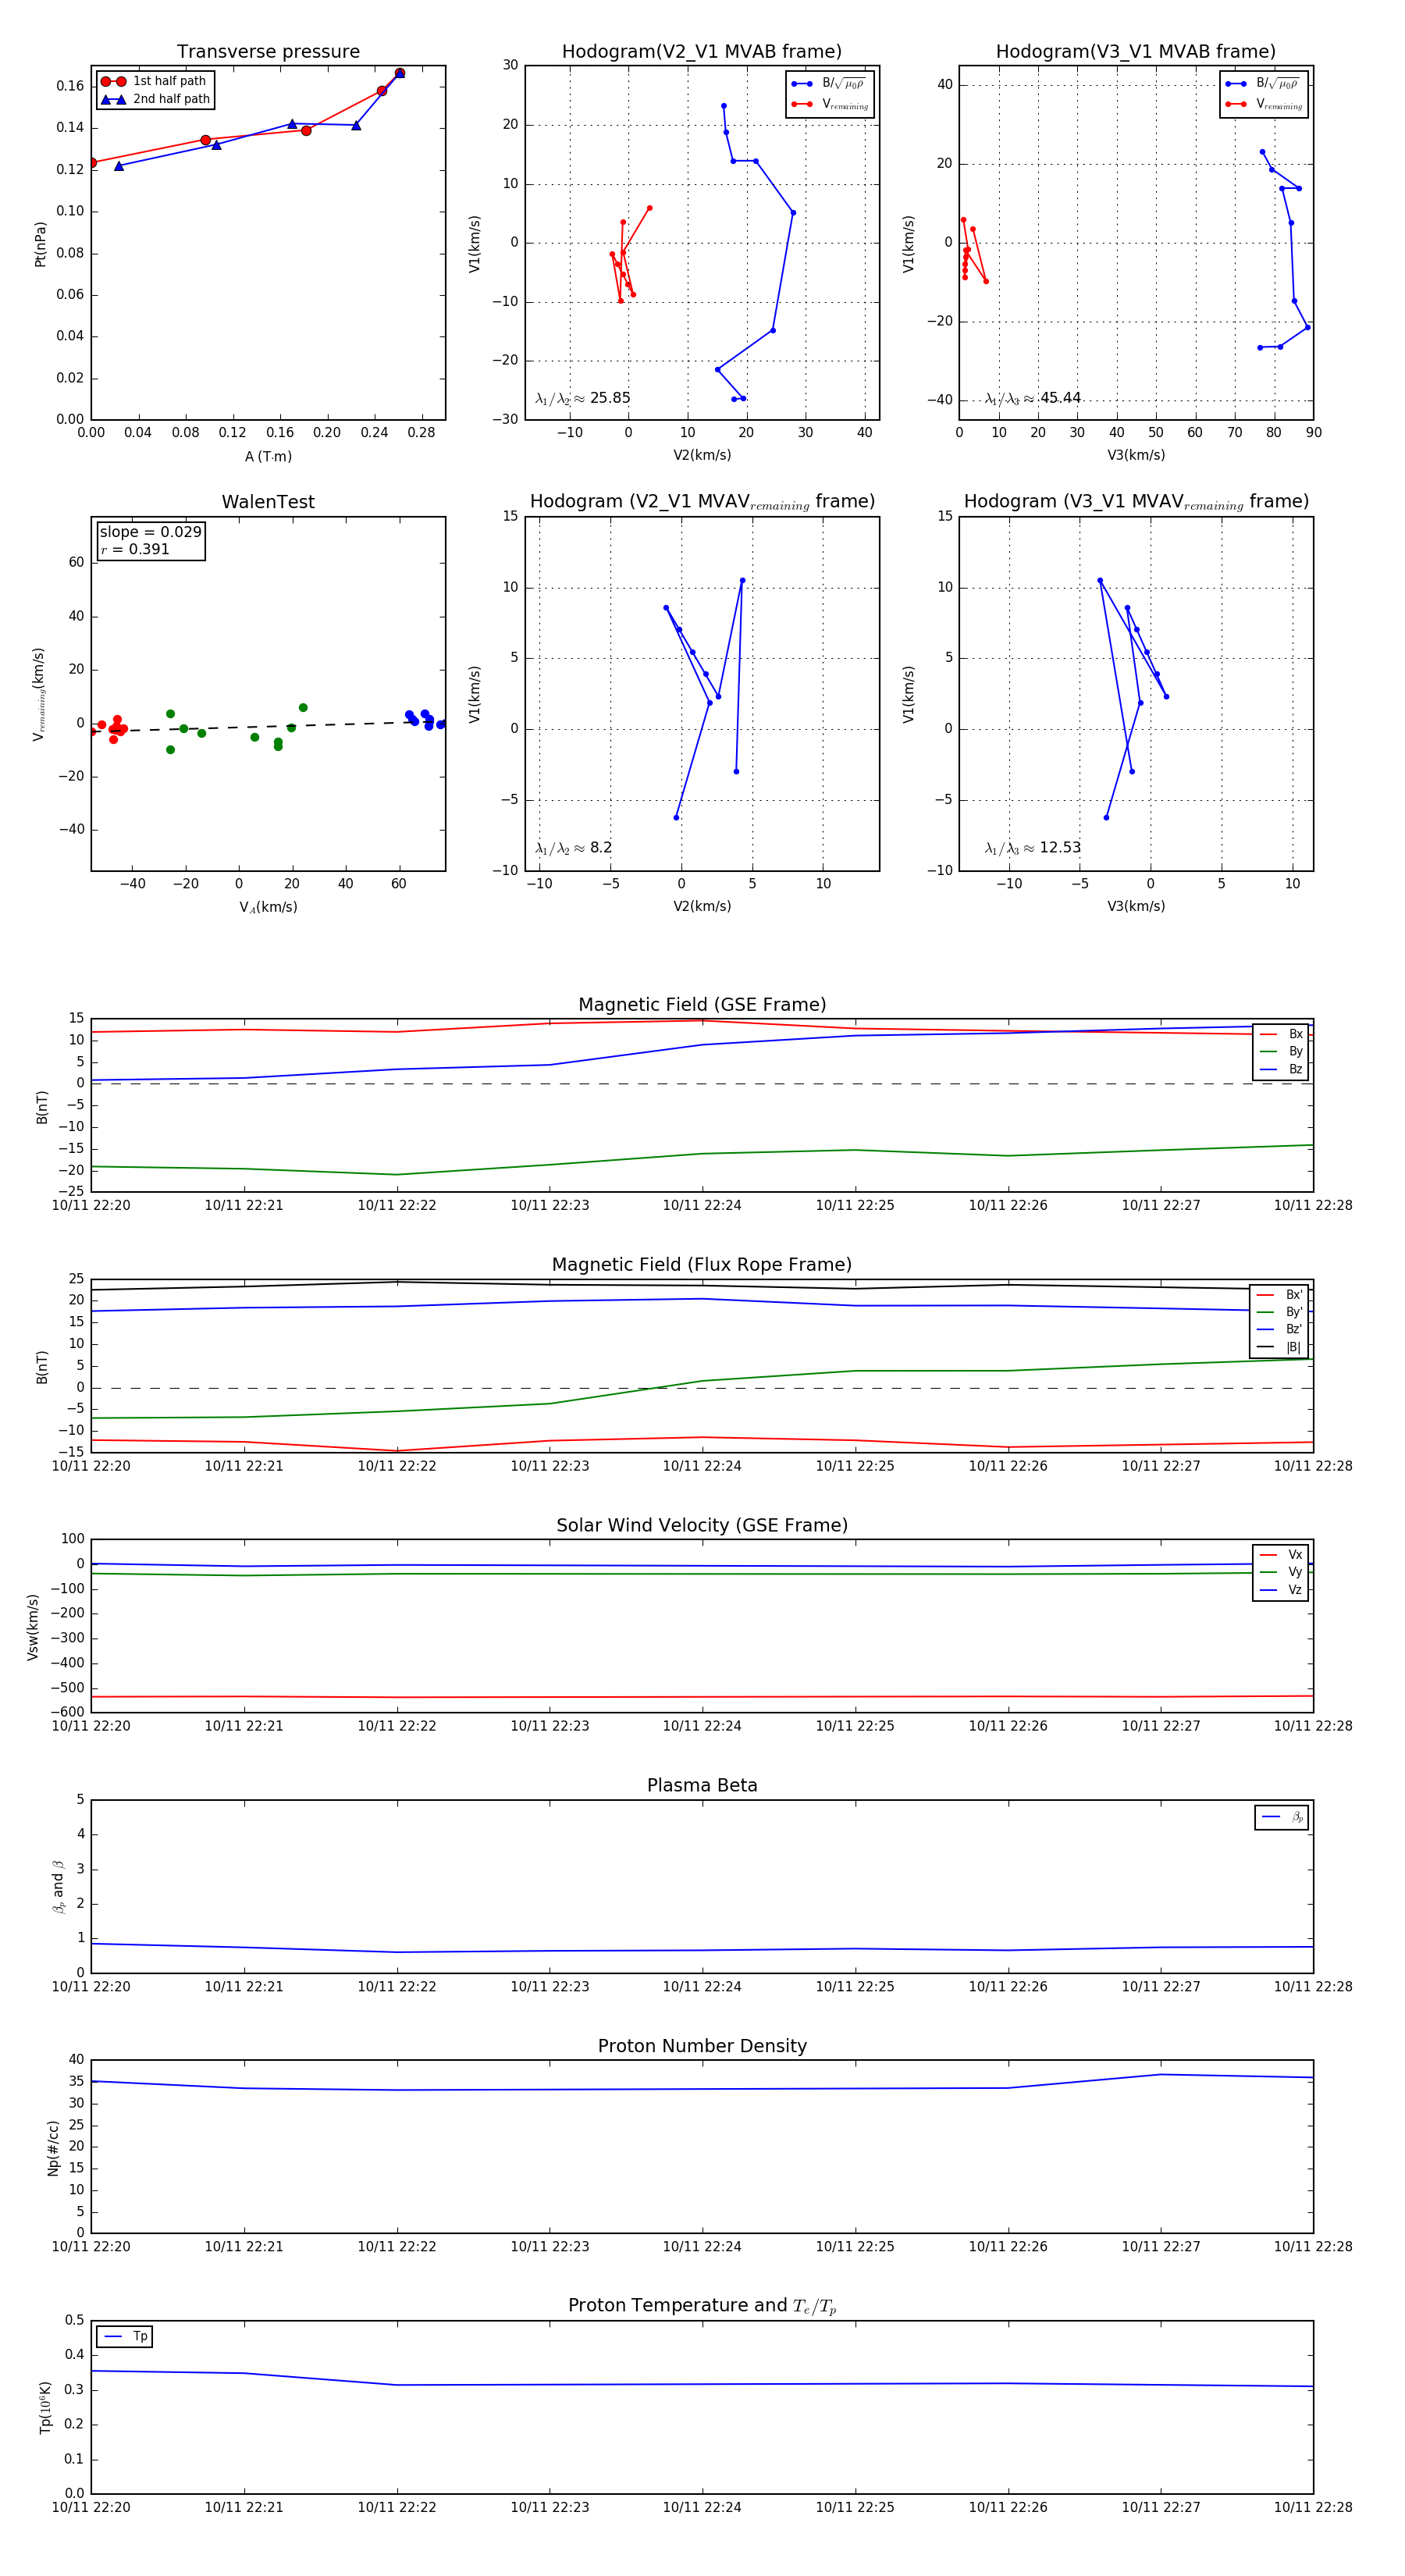
Task: Click the "Tp(10^6K)" y-axis label
Action: coord(45,2408)
